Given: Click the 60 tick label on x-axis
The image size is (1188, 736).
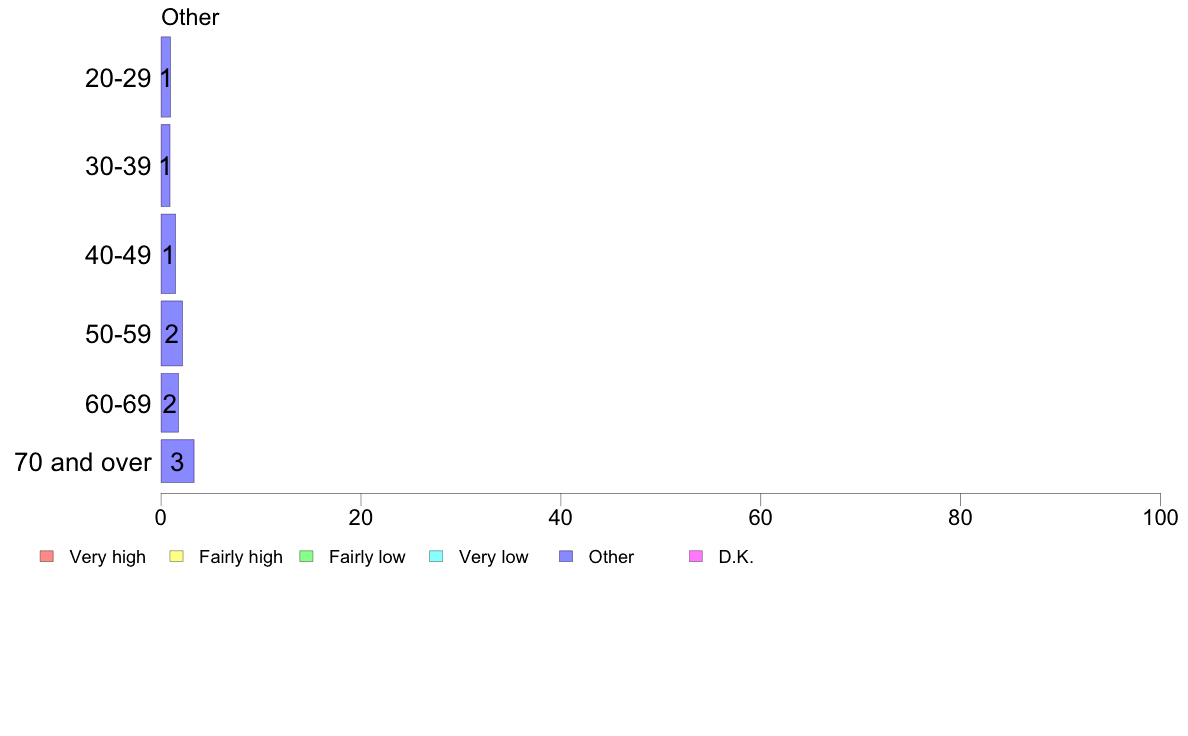Looking at the screenshot, I should pos(760,518).
